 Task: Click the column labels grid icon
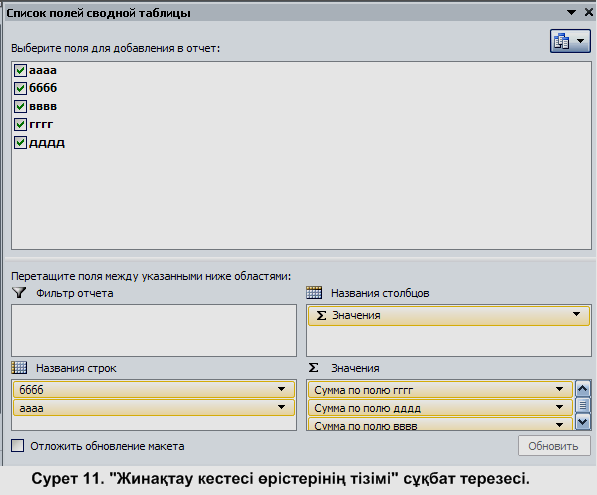314,292
